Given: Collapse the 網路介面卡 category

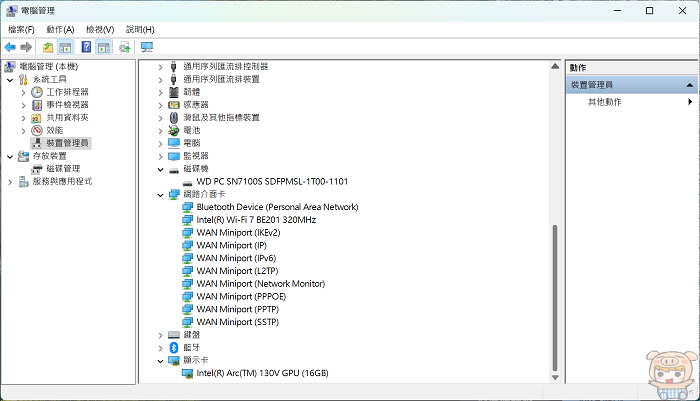Looking at the screenshot, I should pyautogui.click(x=160, y=195).
